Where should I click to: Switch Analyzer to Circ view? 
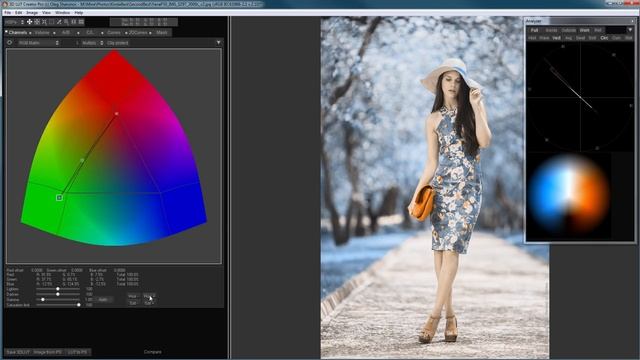tap(604, 38)
